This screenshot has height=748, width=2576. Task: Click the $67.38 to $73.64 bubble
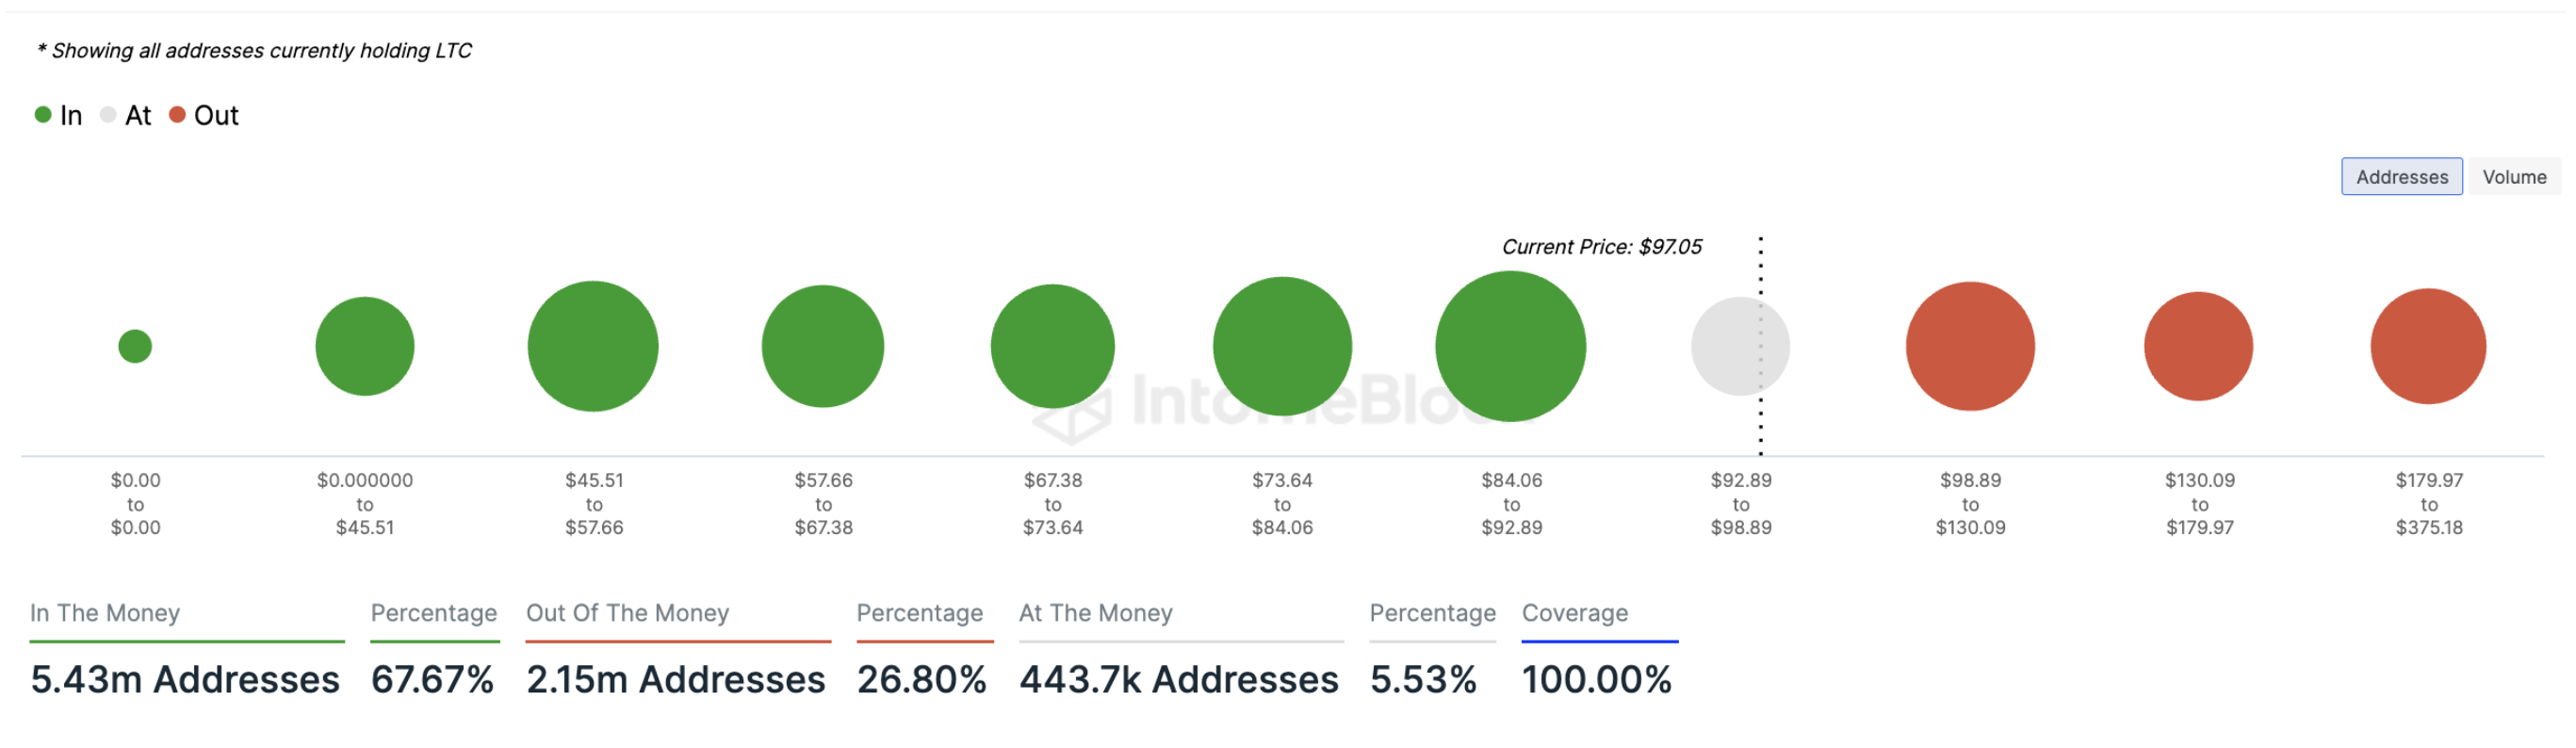click(x=1052, y=347)
